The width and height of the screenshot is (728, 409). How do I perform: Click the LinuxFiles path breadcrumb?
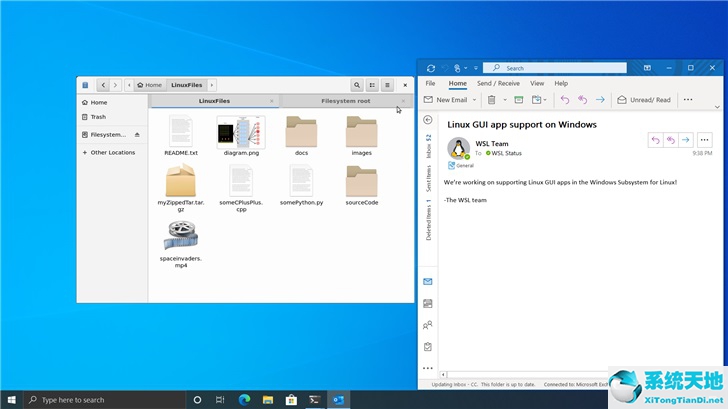pos(187,85)
